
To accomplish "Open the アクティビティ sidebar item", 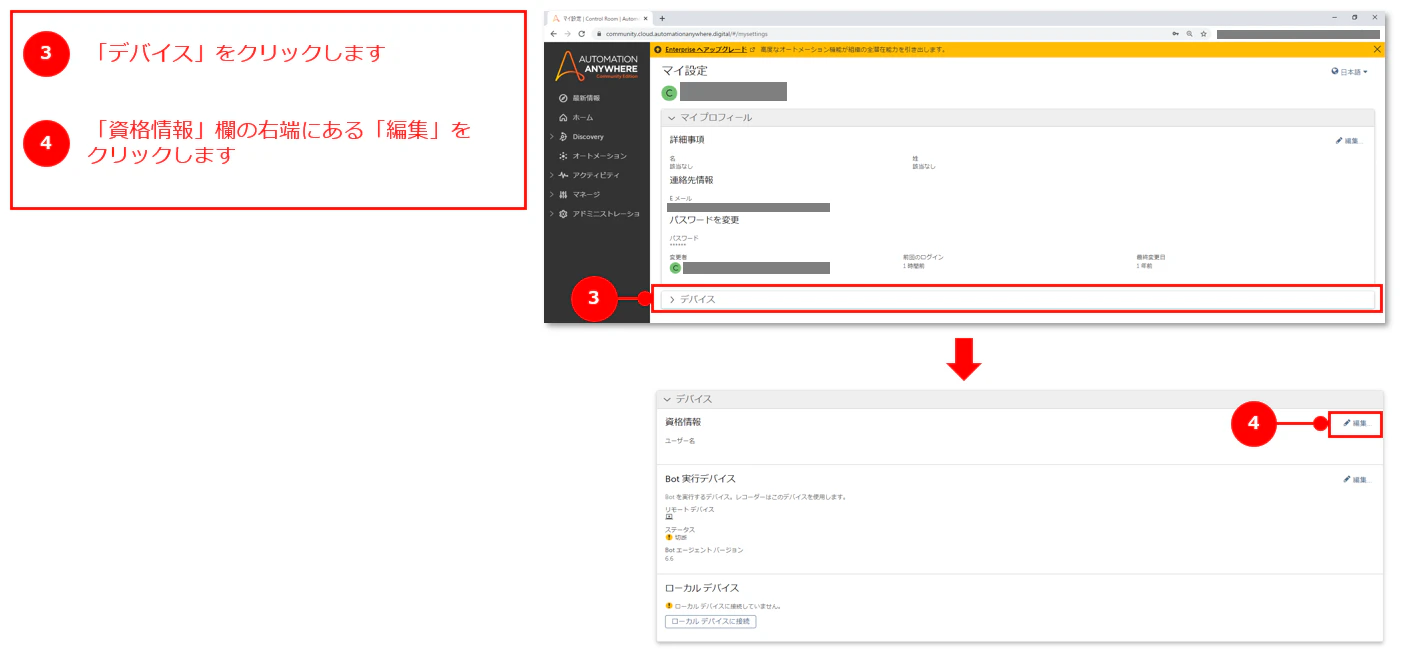I will 589,175.
